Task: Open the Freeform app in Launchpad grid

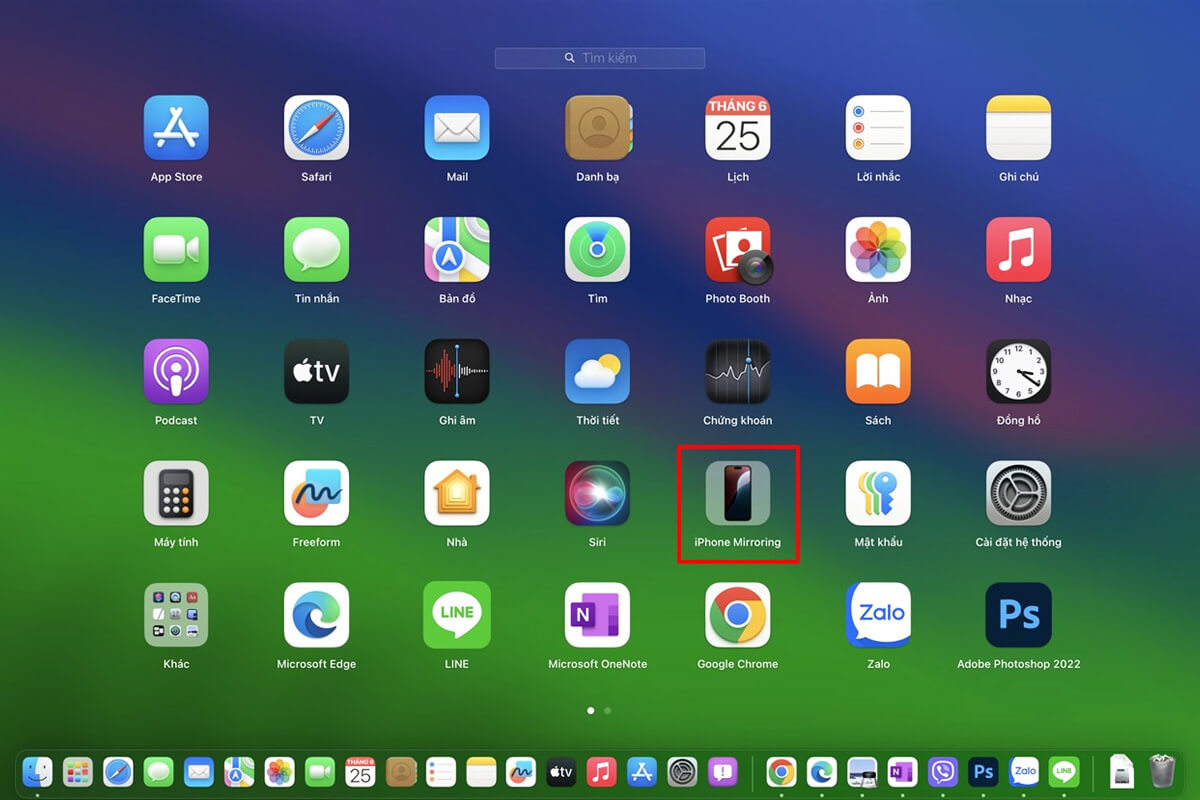Action: click(x=316, y=493)
